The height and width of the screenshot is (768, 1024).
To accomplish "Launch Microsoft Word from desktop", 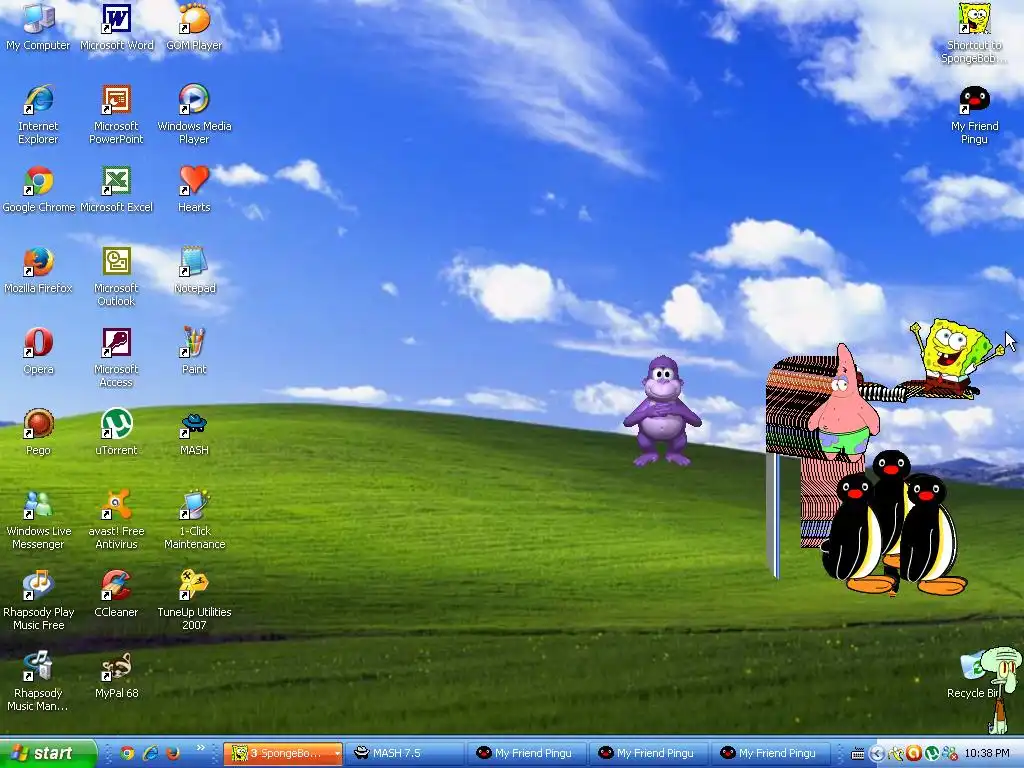I will pyautogui.click(x=116, y=27).
